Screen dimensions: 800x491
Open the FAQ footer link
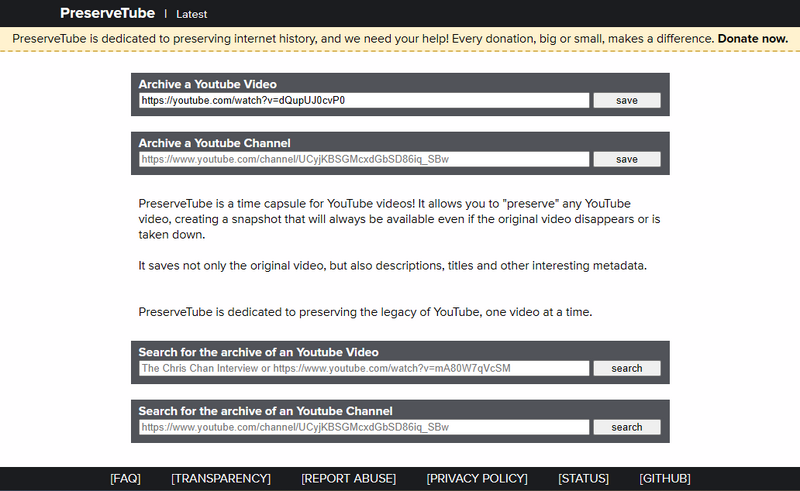click(x=125, y=479)
